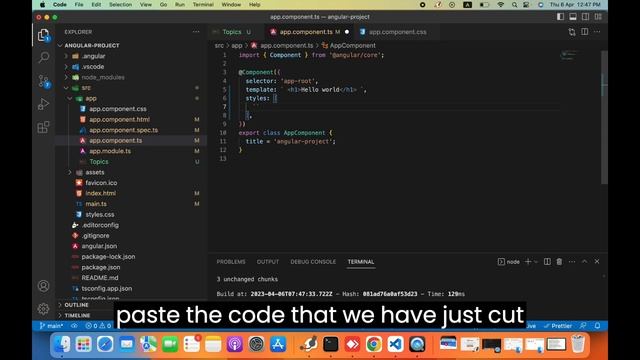
Task: Open the Go menu
Action: [x=163, y=4]
